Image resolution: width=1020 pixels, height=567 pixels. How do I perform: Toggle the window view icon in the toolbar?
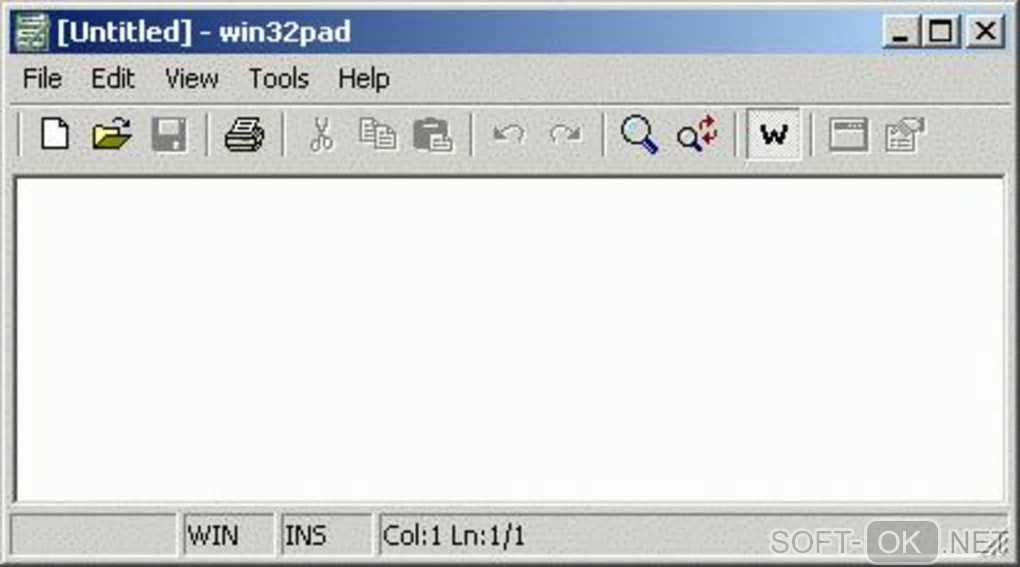pyautogui.click(x=848, y=135)
